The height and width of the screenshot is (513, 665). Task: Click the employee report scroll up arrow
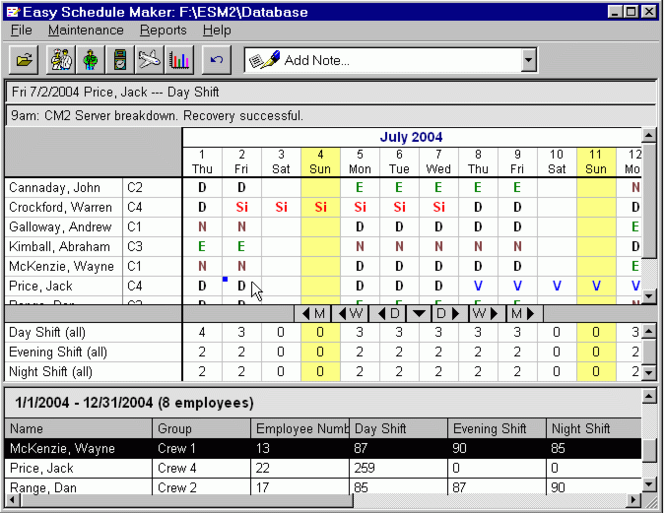click(649, 396)
